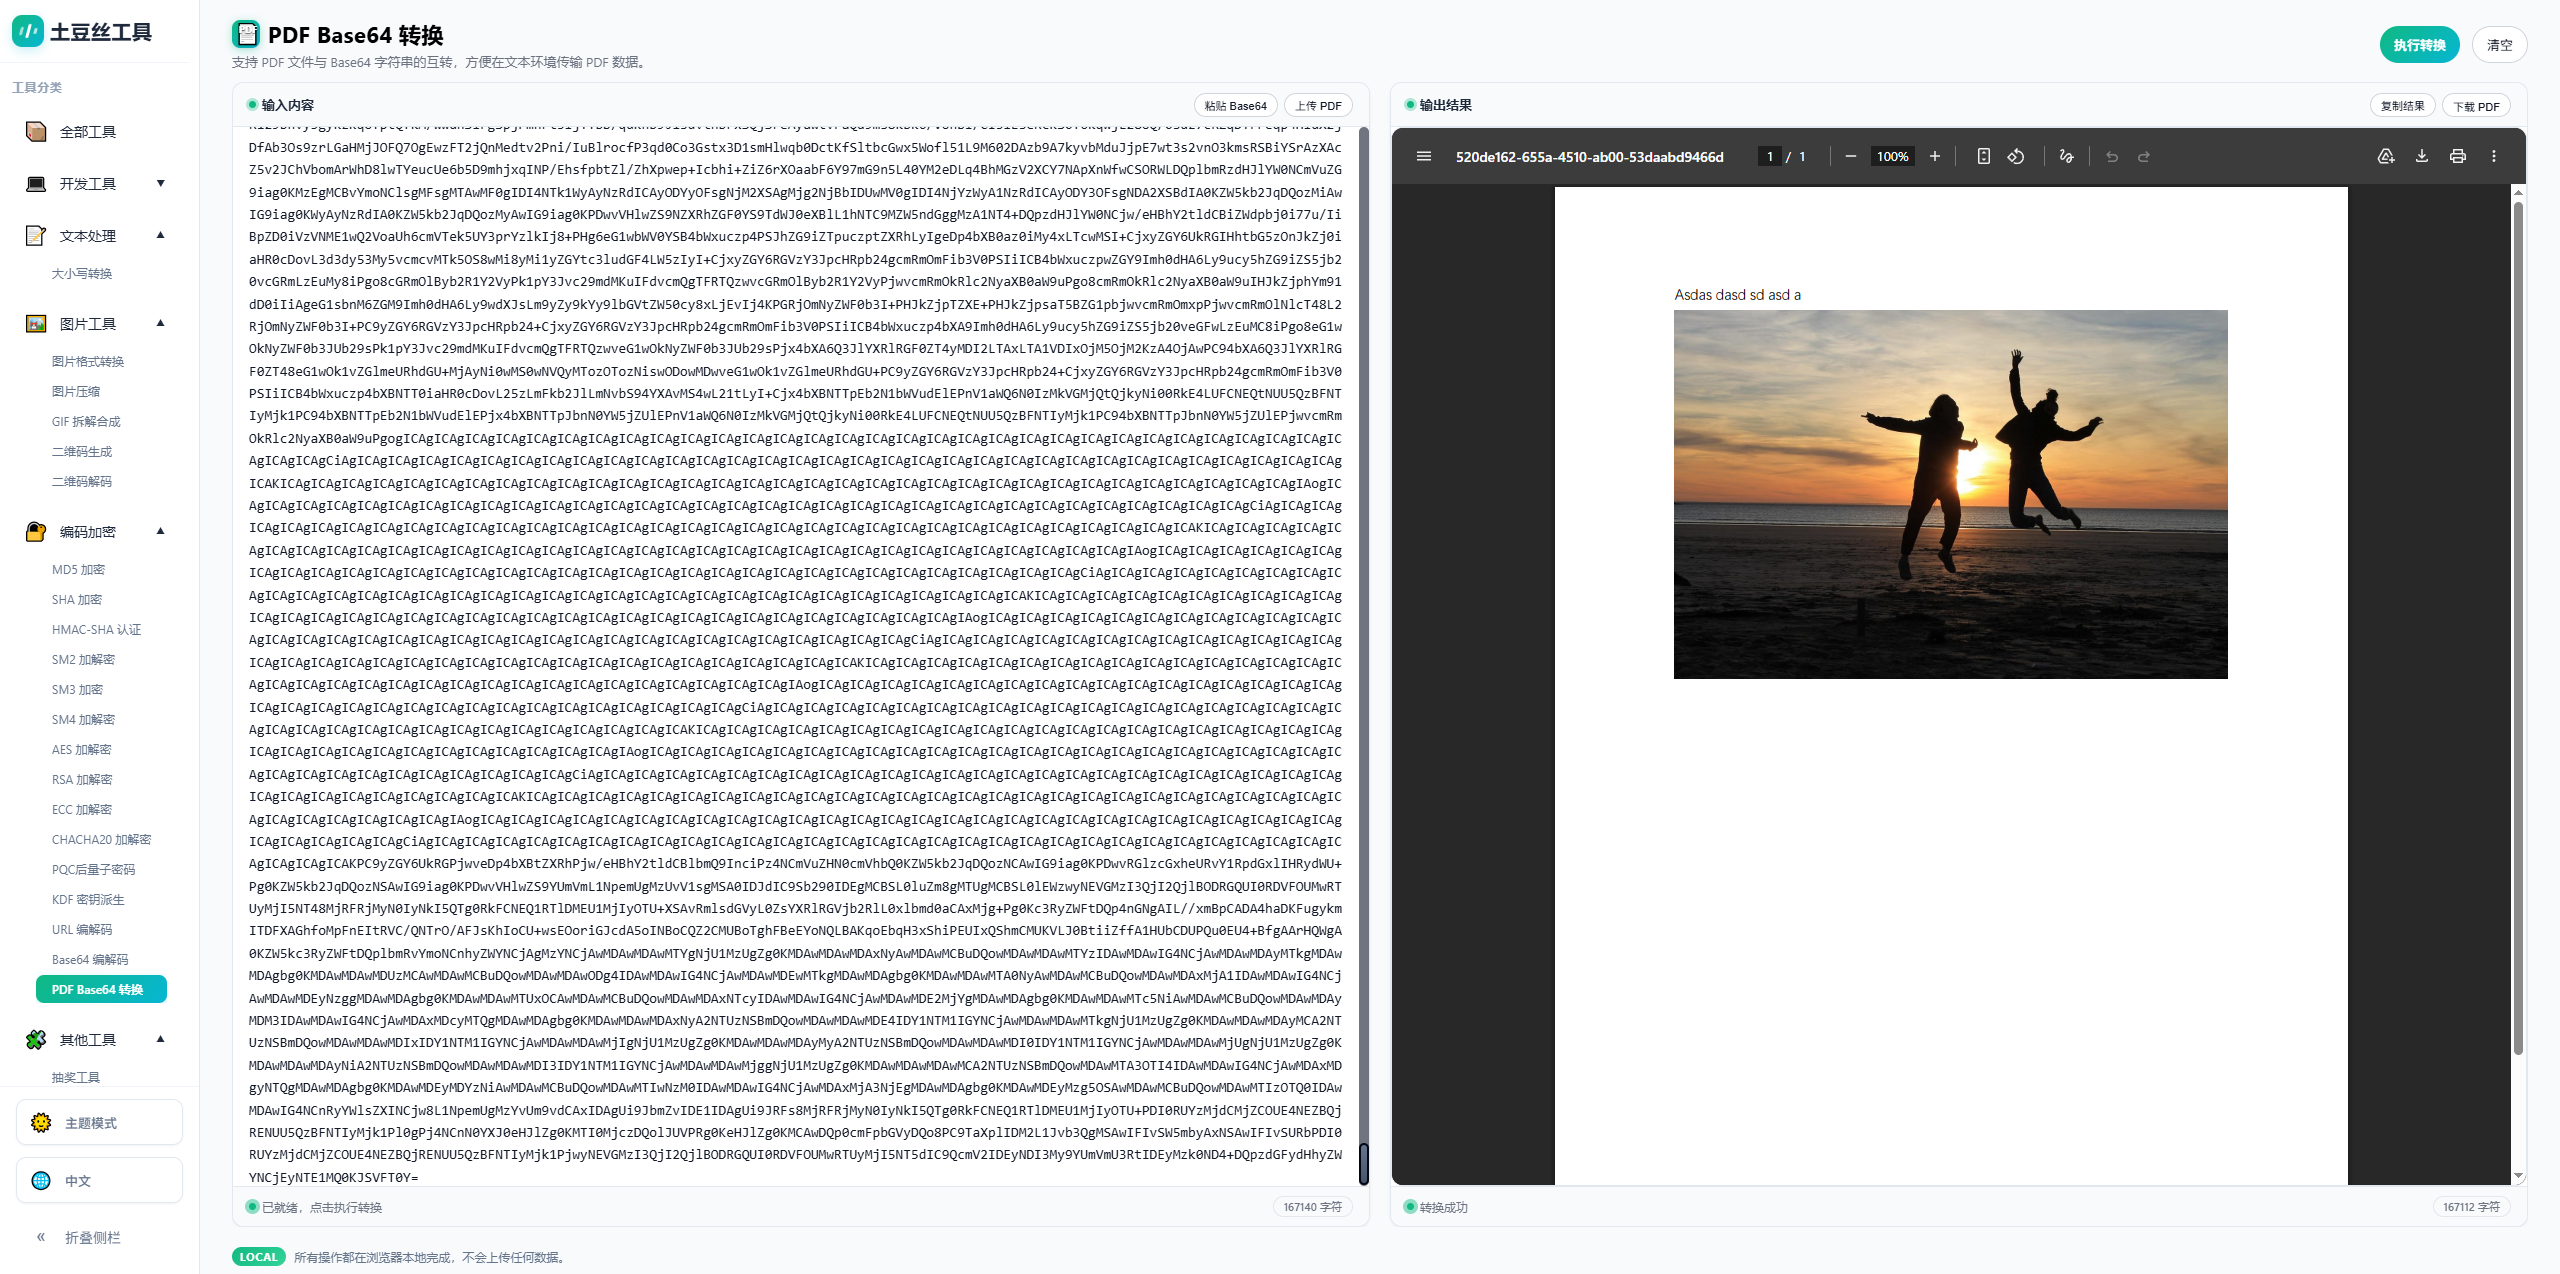Image resolution: width=2560 pixels, height=1274 pixels.
Task: Save PDF to Drive icon
Action: [2386, 156]
